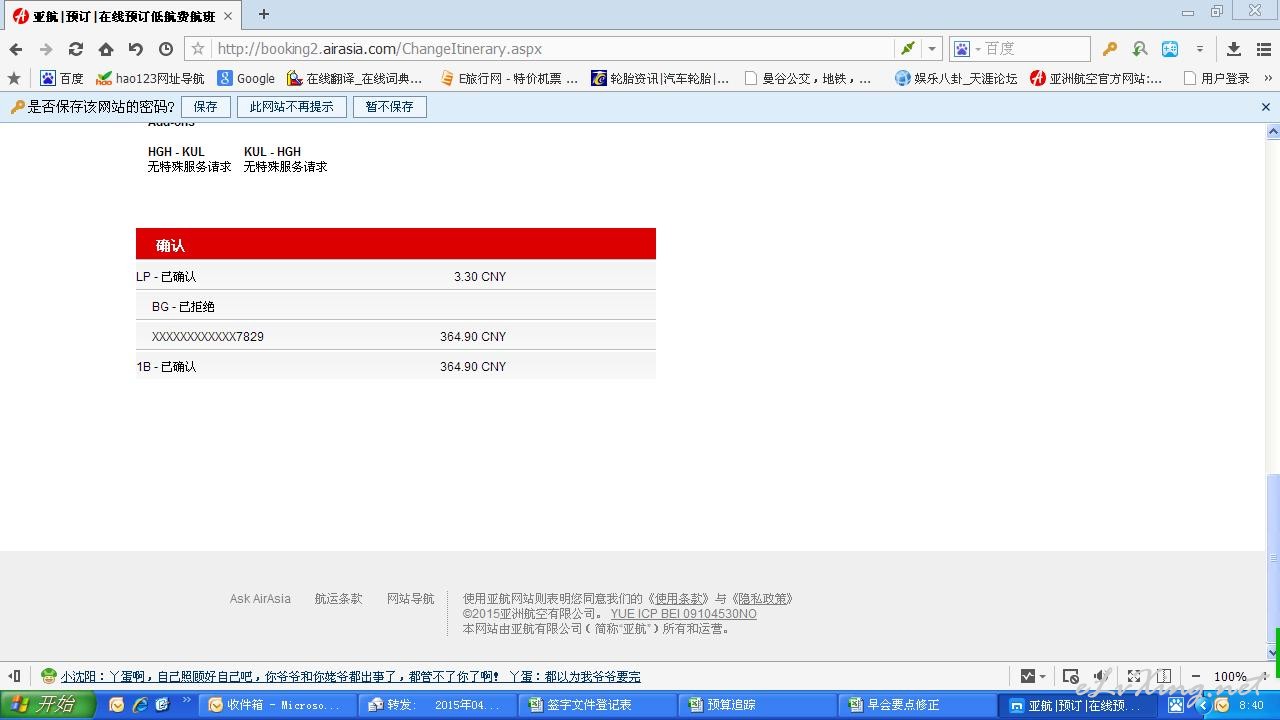The width and height of the screenshot is (1280, 720).
Task: Click the XXXXXXXXXXXX7829 card number text
Action: 208,337
